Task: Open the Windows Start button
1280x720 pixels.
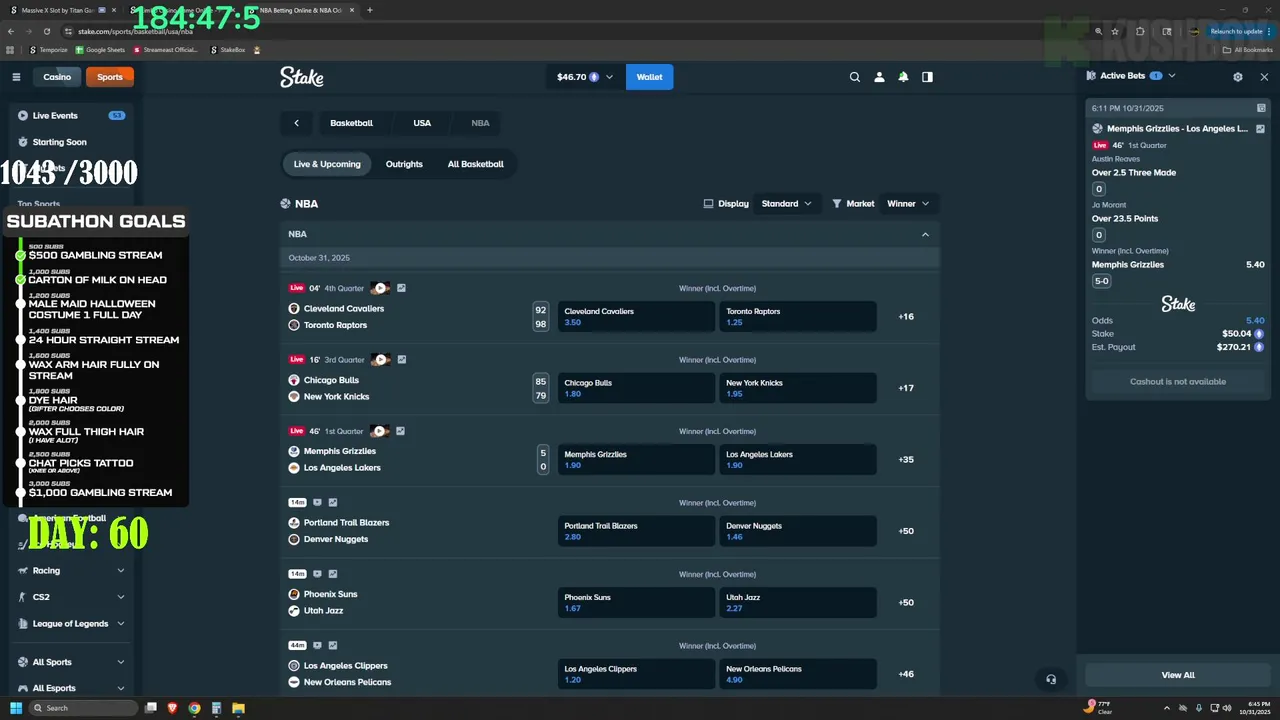Action: [x=16, y=708]
